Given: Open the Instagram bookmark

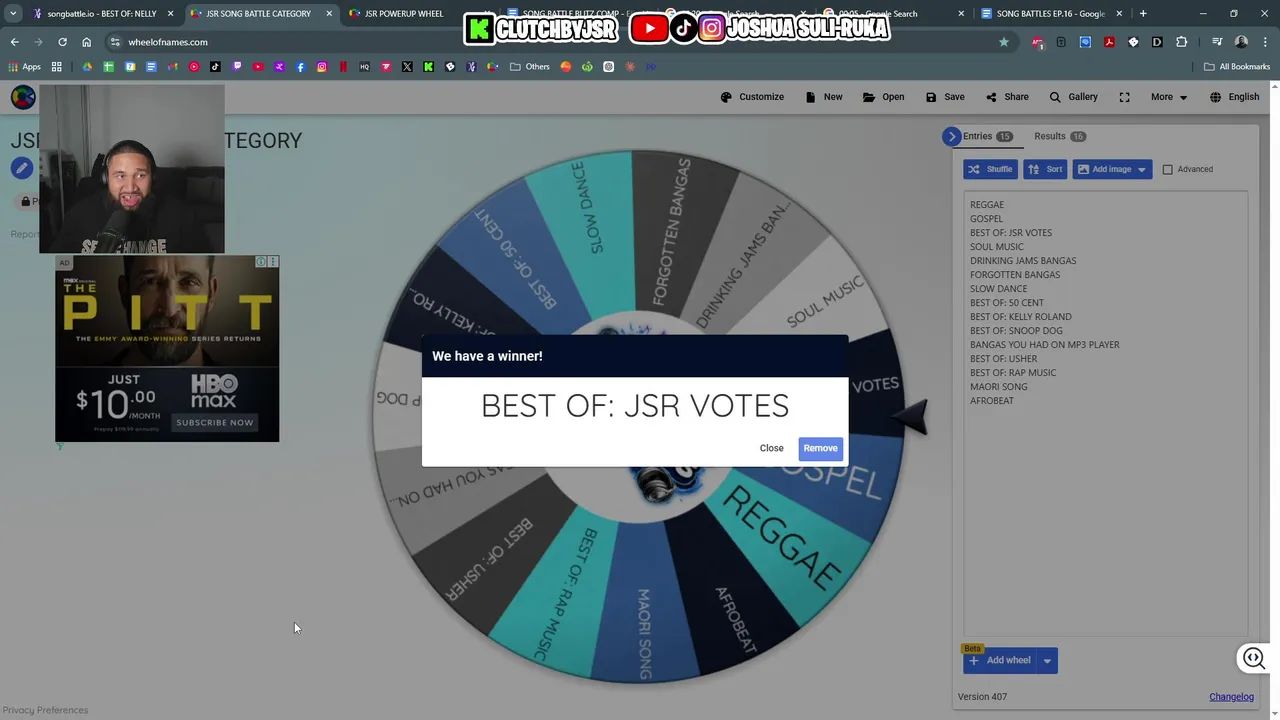Looking at the screenshot, I should click(x=322, y=67).
